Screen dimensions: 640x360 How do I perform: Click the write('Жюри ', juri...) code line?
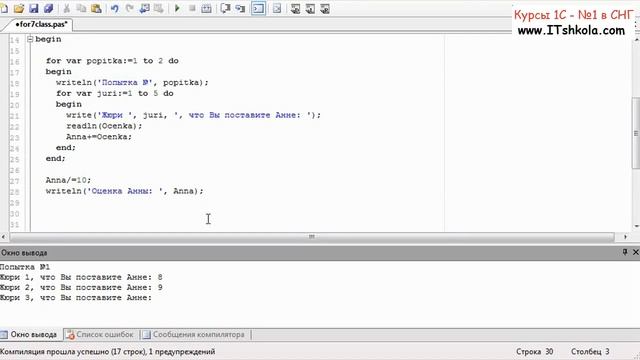[x=193, y=115]
